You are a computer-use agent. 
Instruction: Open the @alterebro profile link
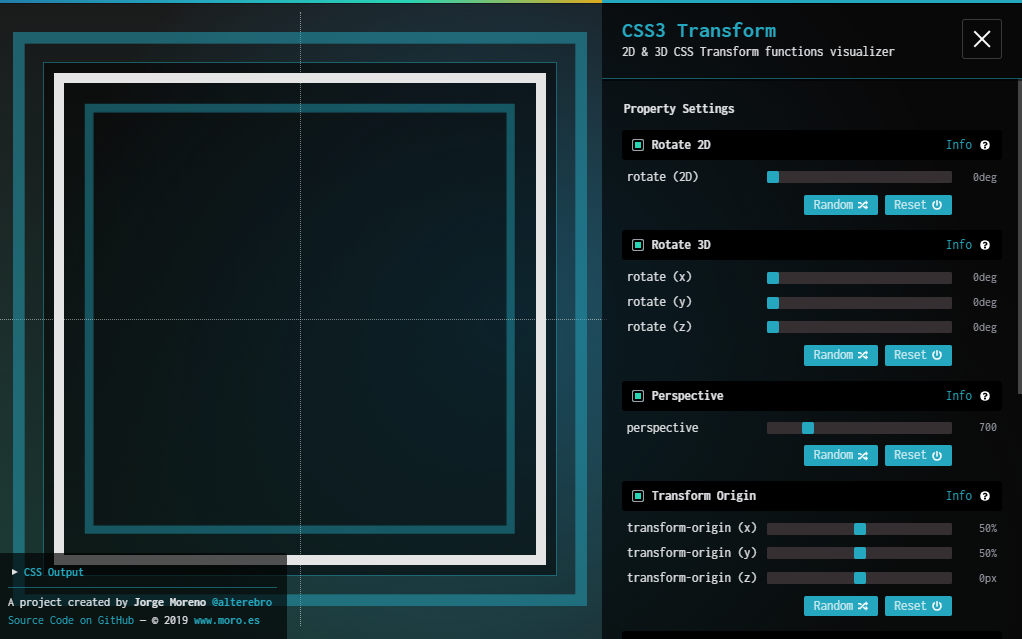point(241,603)
